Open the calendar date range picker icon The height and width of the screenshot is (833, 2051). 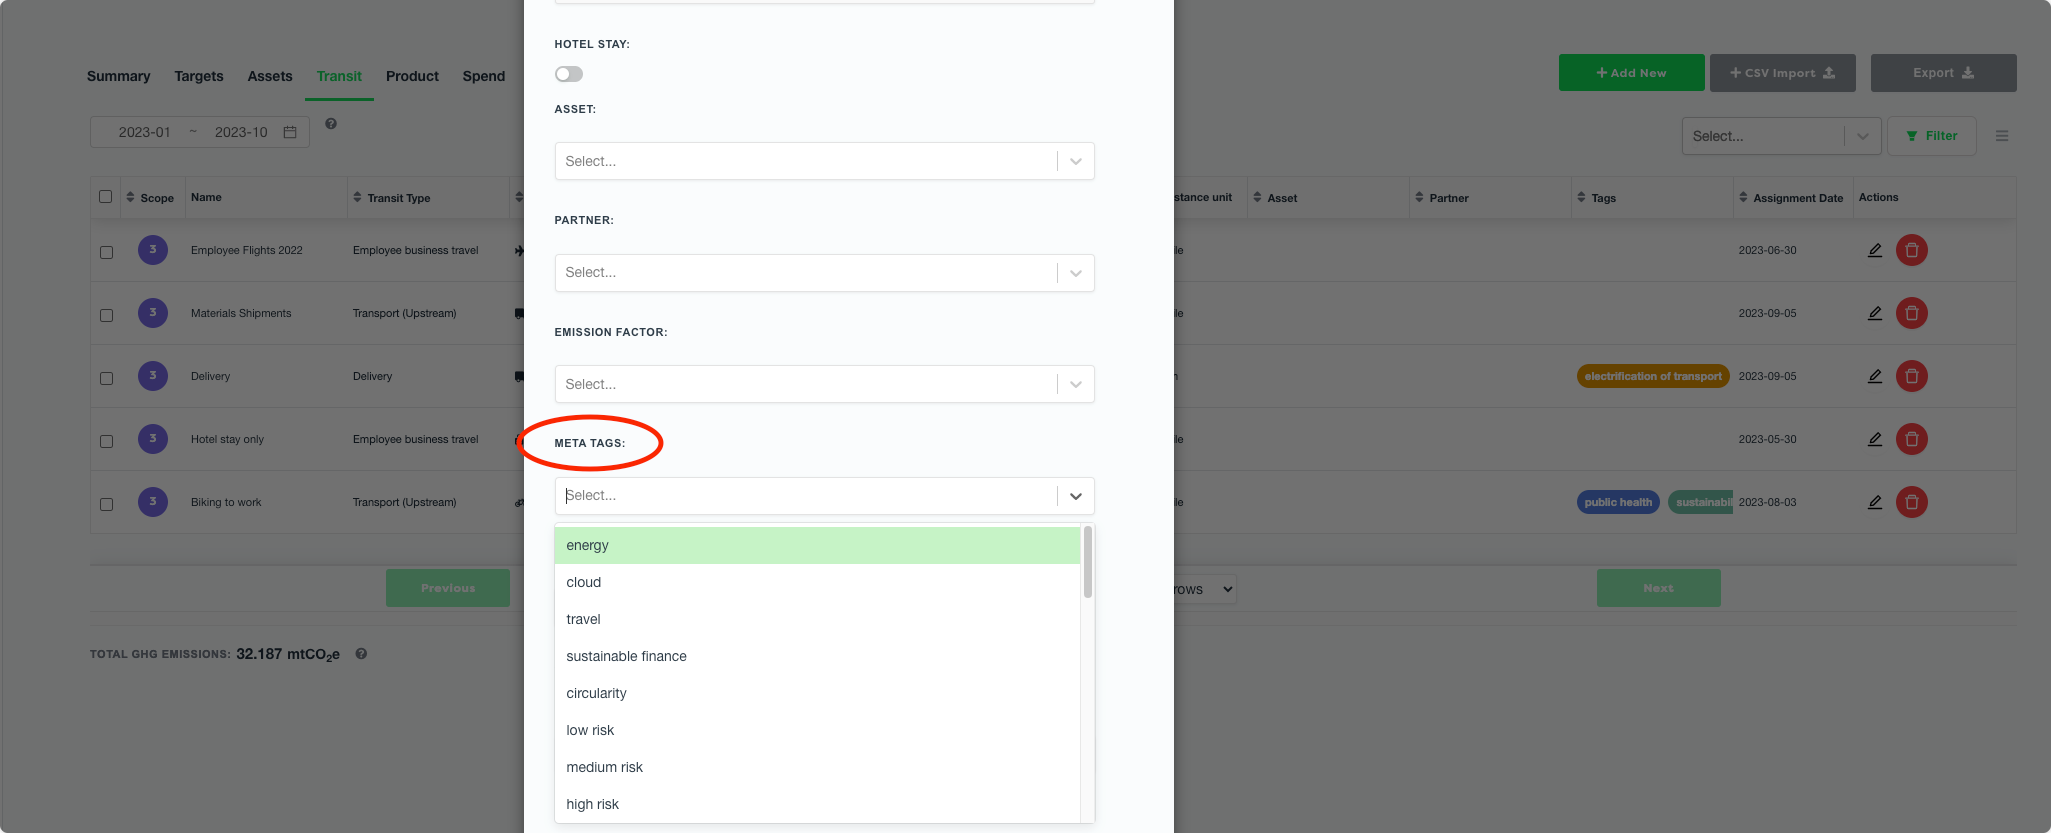pos(290,132)
